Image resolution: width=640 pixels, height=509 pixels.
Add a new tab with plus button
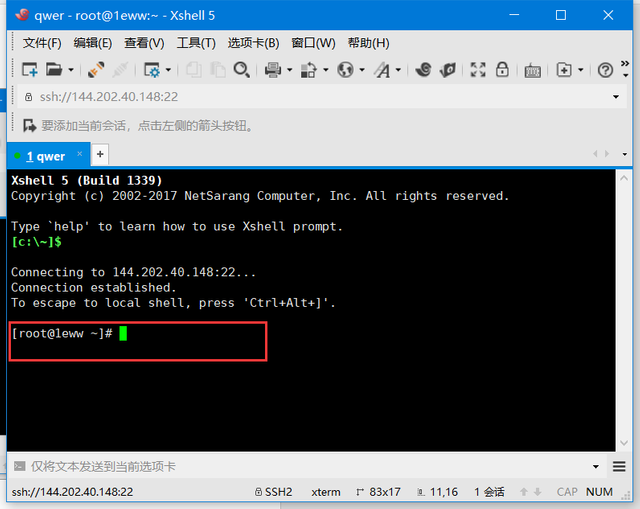pyautogui.click(x=100, y=154)
